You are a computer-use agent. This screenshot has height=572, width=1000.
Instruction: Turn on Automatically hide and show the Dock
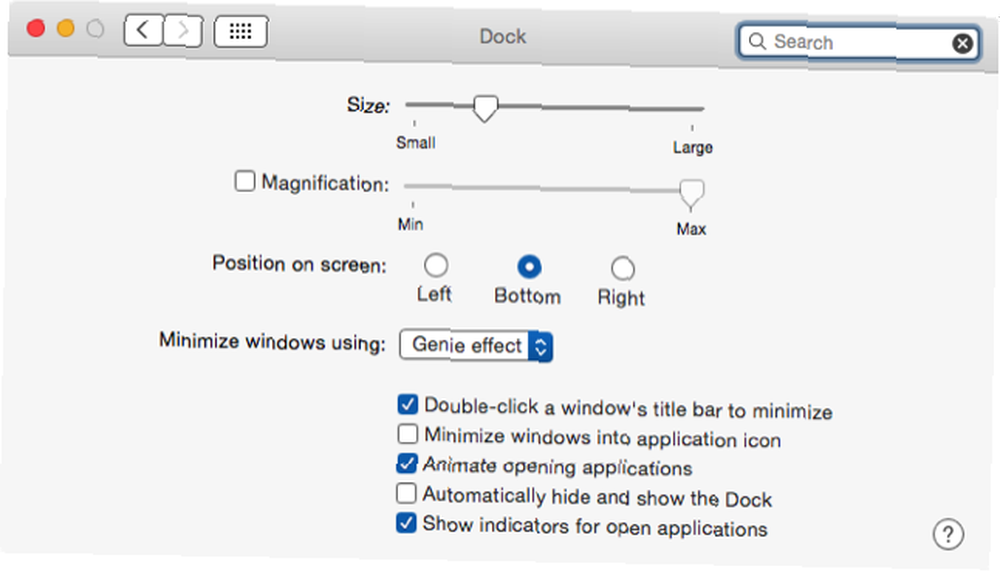point(406,493)
